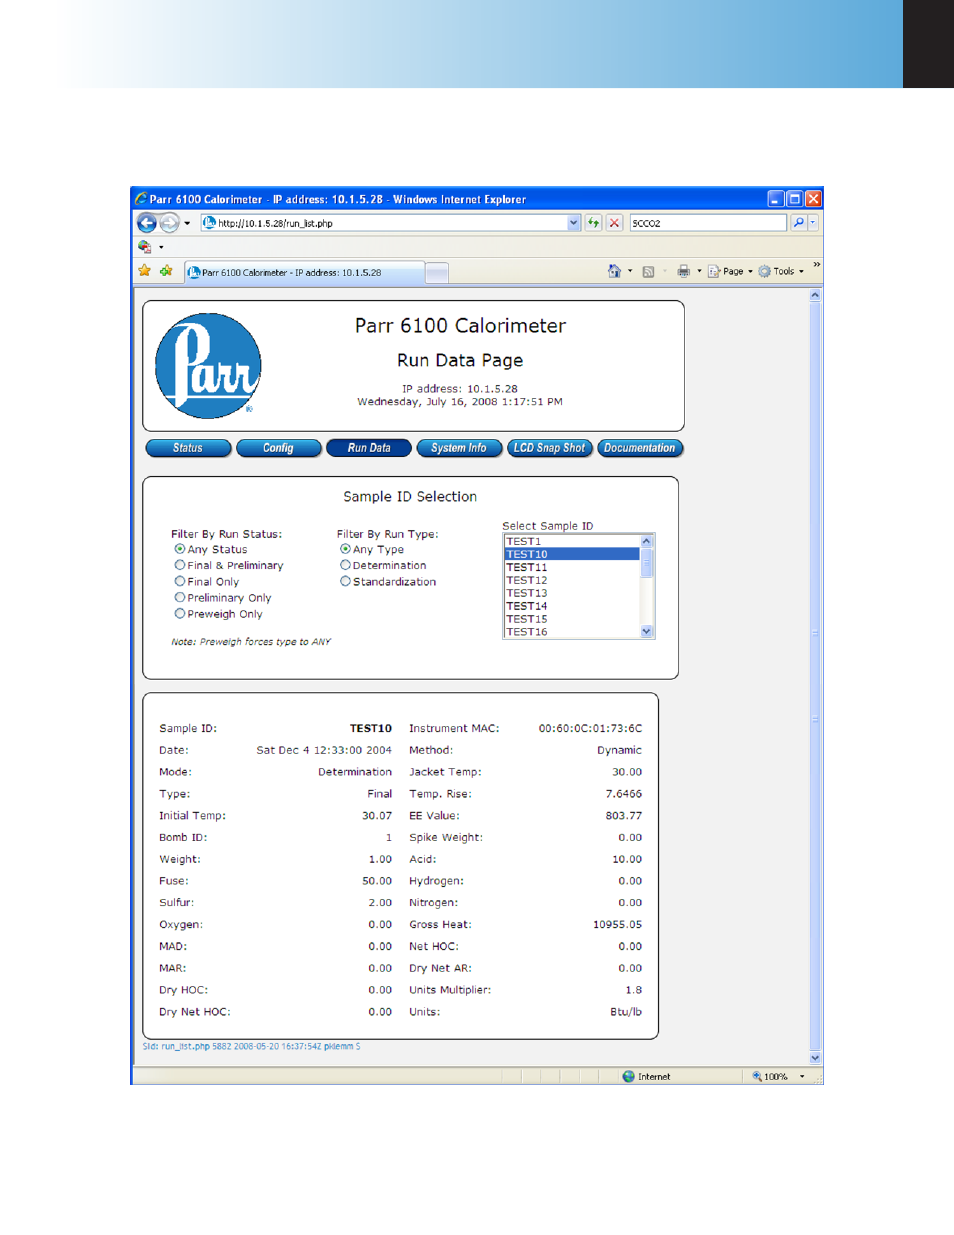
Task: Click the Internet zone globe icon
Action: [628, 1076]
